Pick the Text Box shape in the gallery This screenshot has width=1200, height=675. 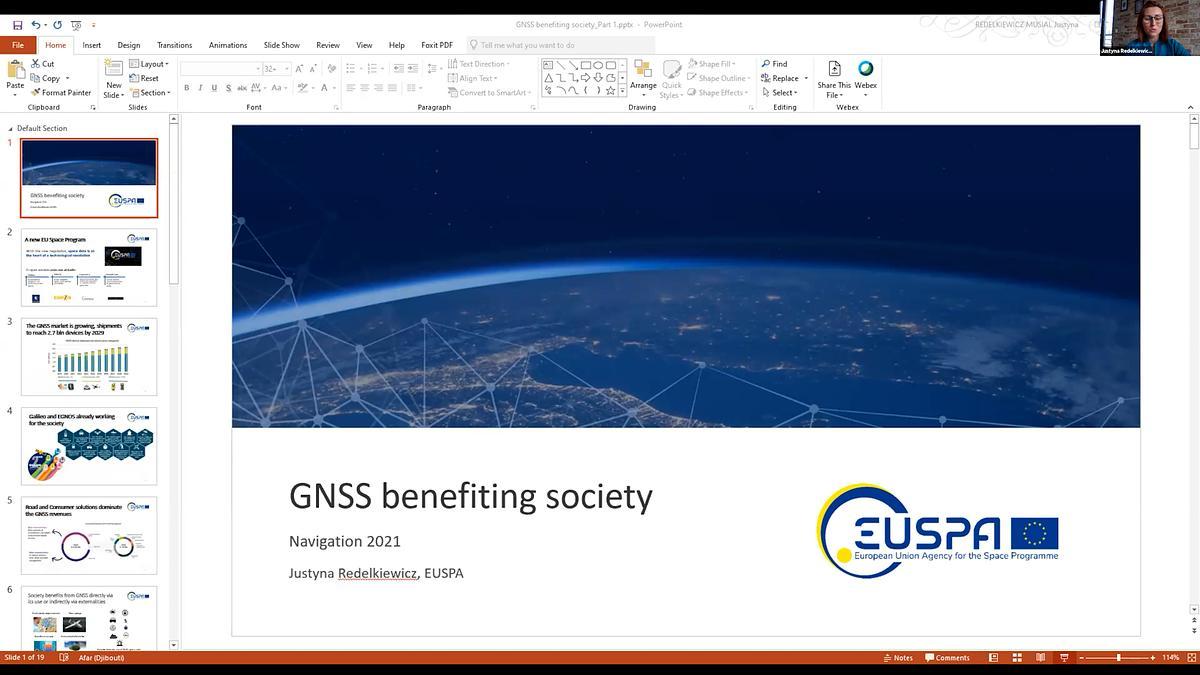point(548,65)
